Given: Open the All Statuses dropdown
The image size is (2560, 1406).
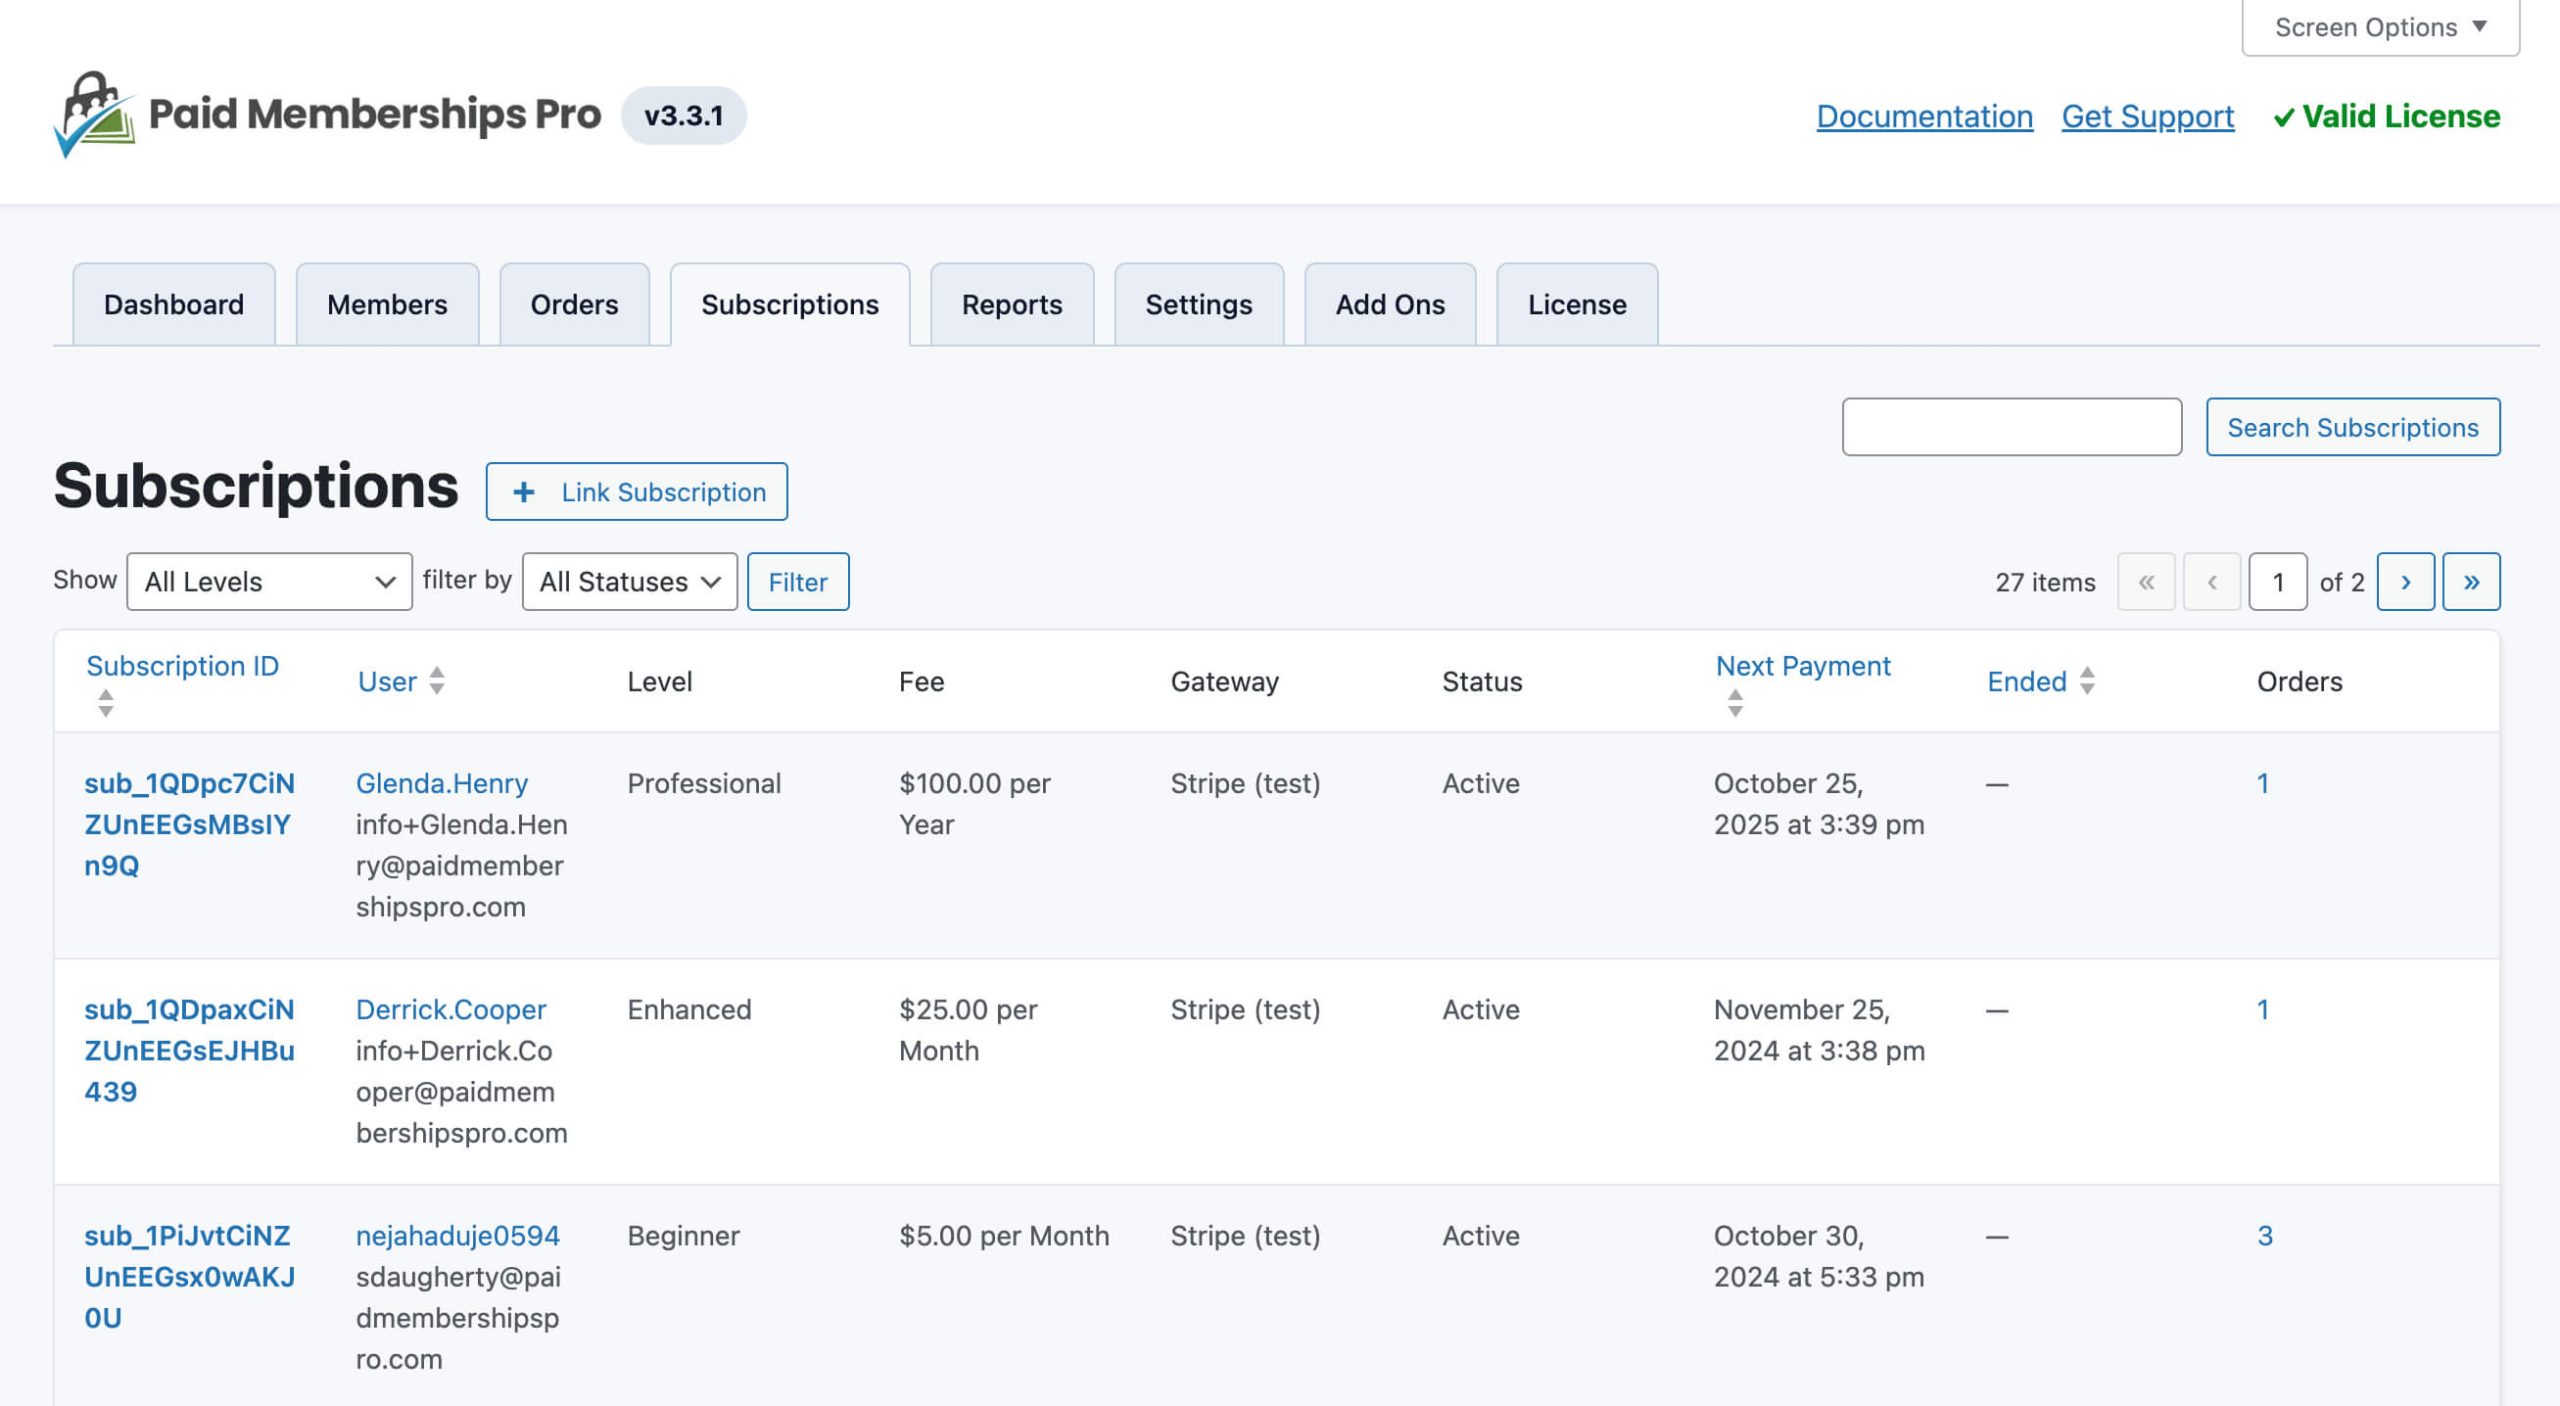Looking at the screenshot, I should 628,581.
